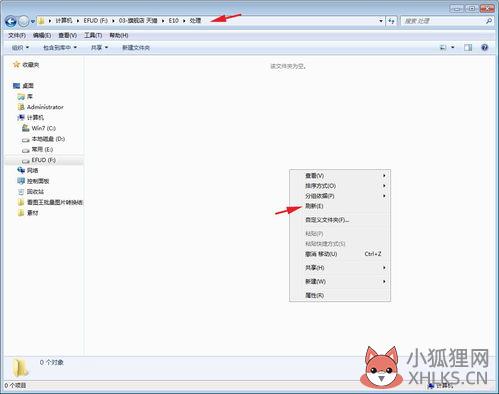Select the EFUD (F:) drive in sidebar

(x=39, y=160)
